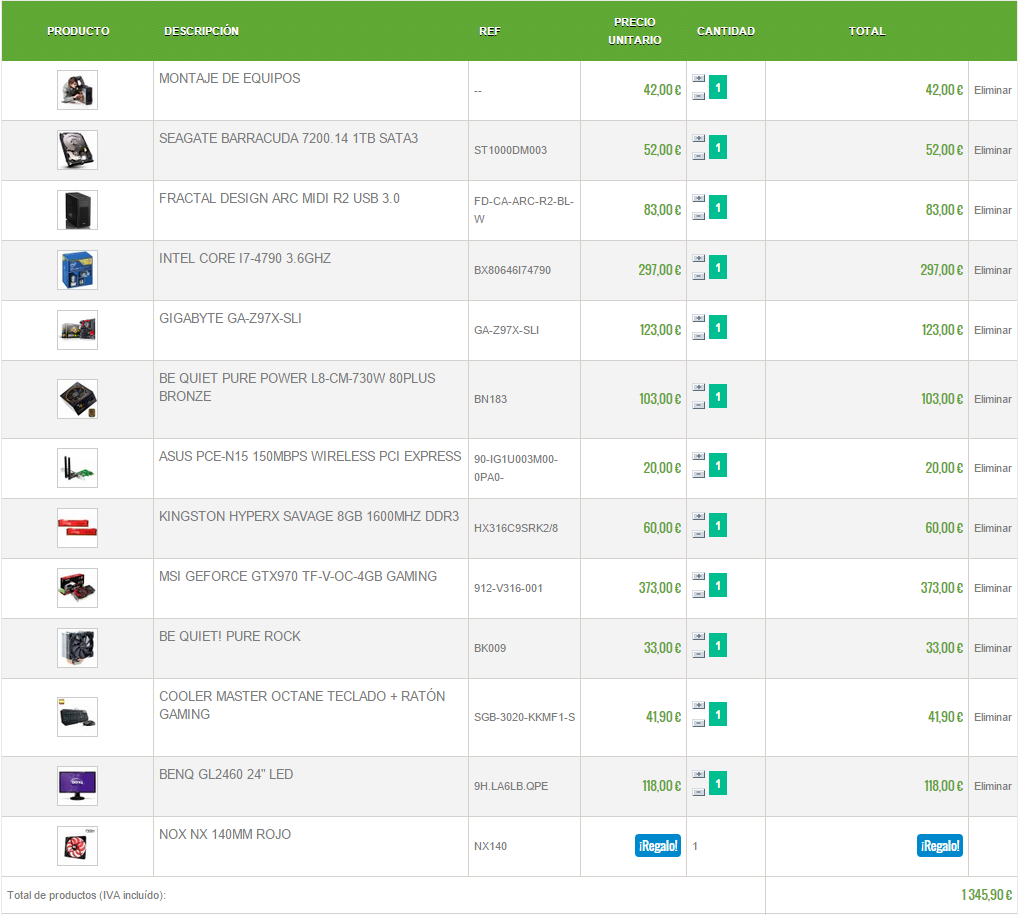
Task: Increase quantity of MSI GeForce GTX970
Action: pos(699,576)
